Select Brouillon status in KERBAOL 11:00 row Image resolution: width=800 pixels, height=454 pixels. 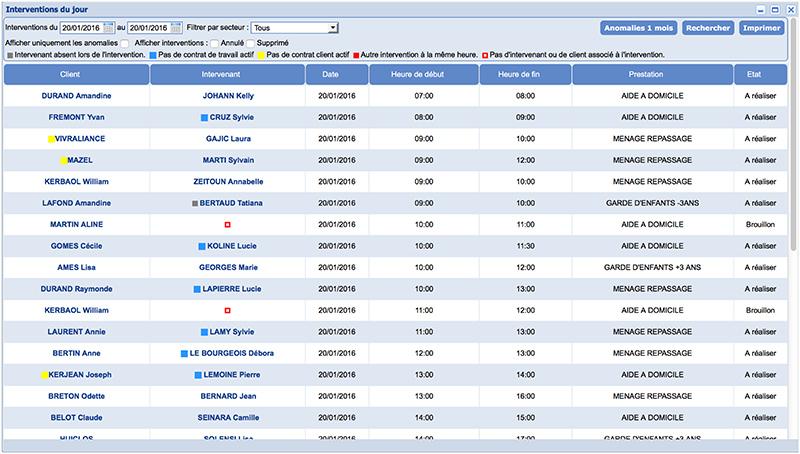tap(760, 310)
